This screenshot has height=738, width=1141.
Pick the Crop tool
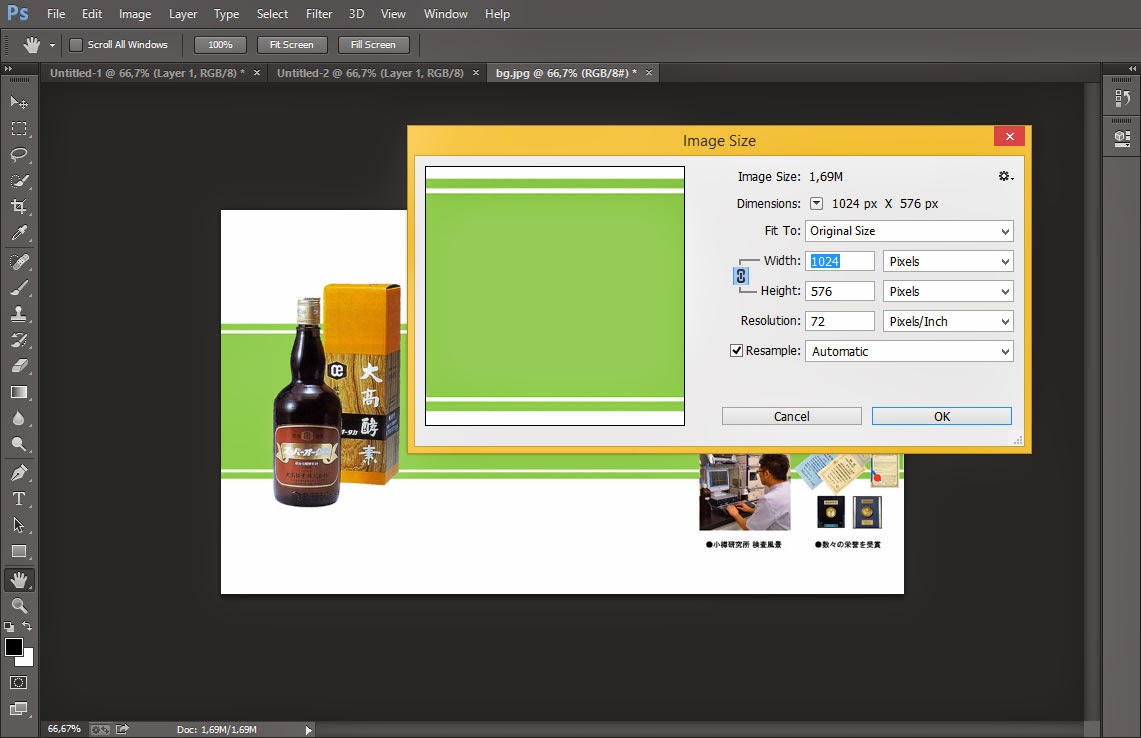pyautogui.click(x=19, y=207)
